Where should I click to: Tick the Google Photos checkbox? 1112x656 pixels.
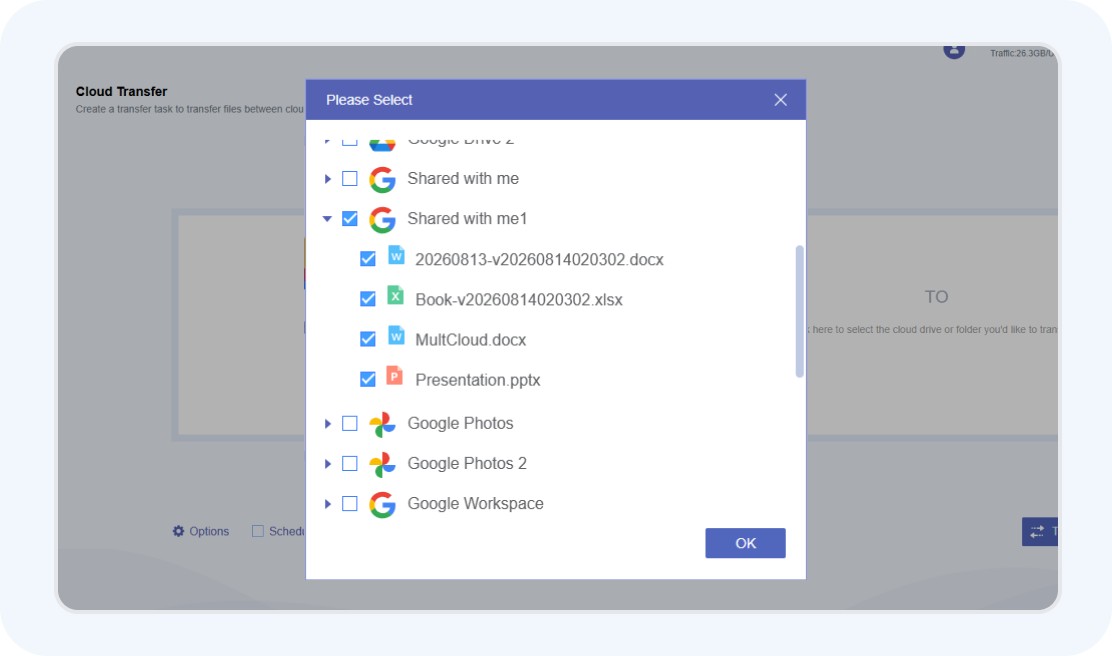tap(350, 423)
